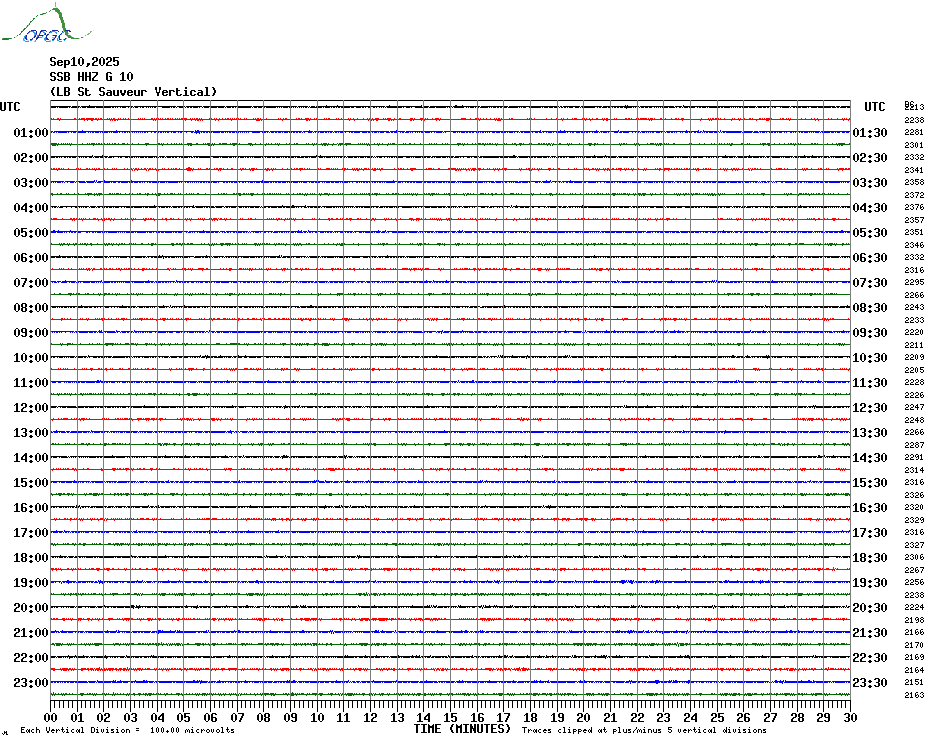Click the value 2198 in right column
The image size is (930, 744).
(x=914, y=621)
